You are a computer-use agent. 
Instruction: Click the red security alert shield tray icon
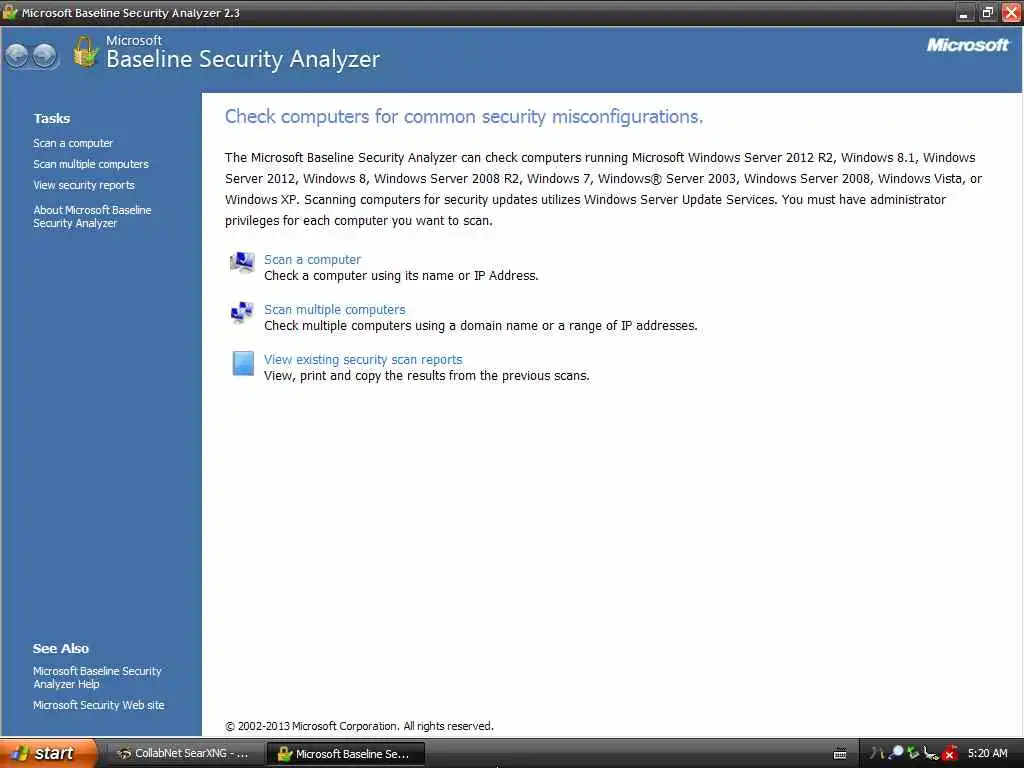tap(950, 754)
